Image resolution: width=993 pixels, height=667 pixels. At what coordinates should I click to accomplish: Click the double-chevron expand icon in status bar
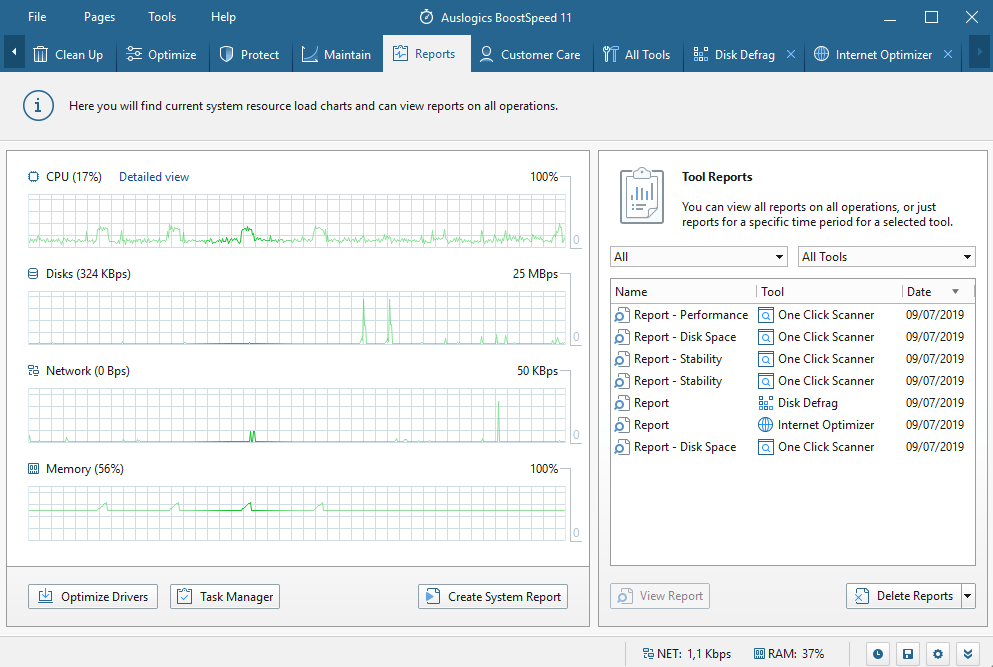click(x=967, y=654)
